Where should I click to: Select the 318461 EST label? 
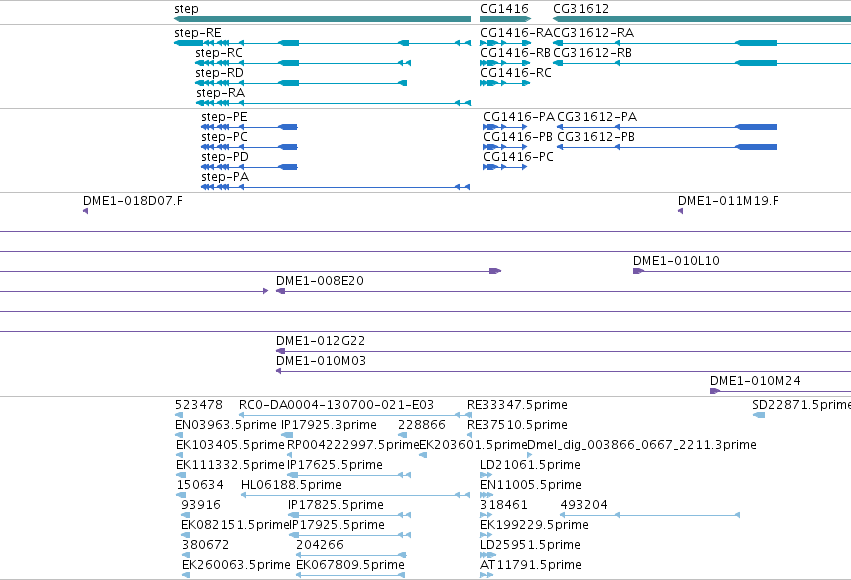click(504, 505)
